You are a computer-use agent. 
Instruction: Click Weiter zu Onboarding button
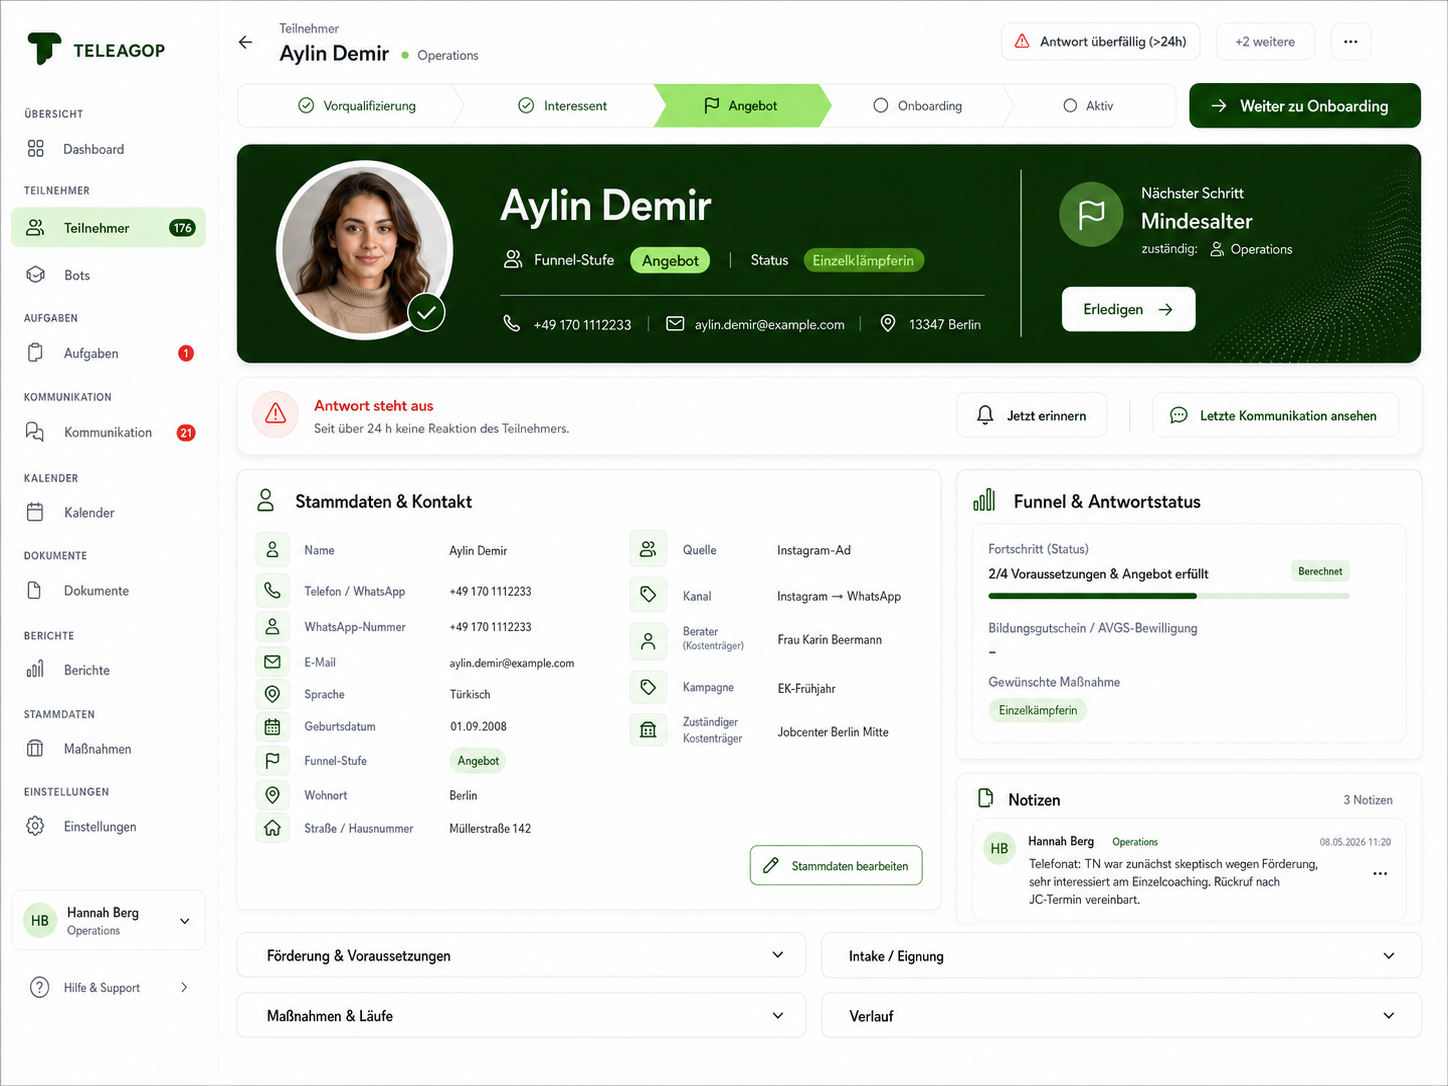click(1305, 106)
